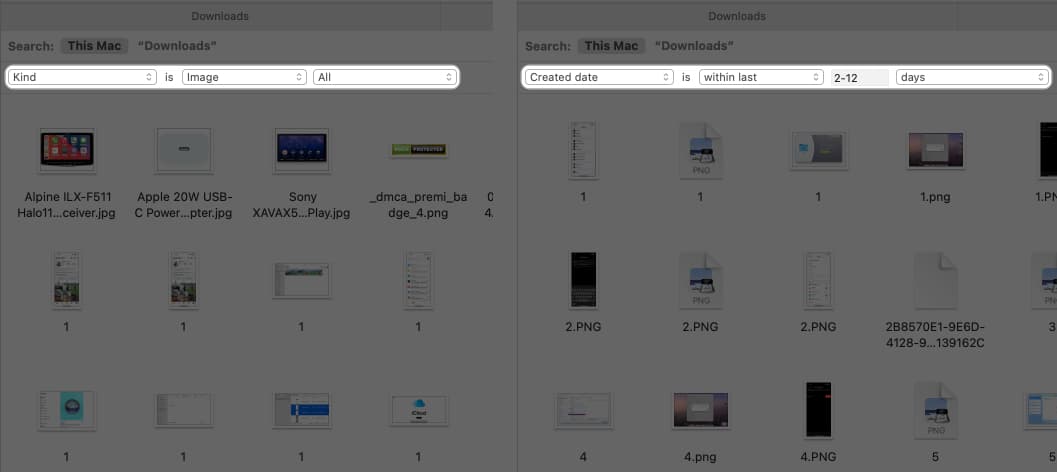Select the iCloud logo thumbnail named 1

coord(418,409)
